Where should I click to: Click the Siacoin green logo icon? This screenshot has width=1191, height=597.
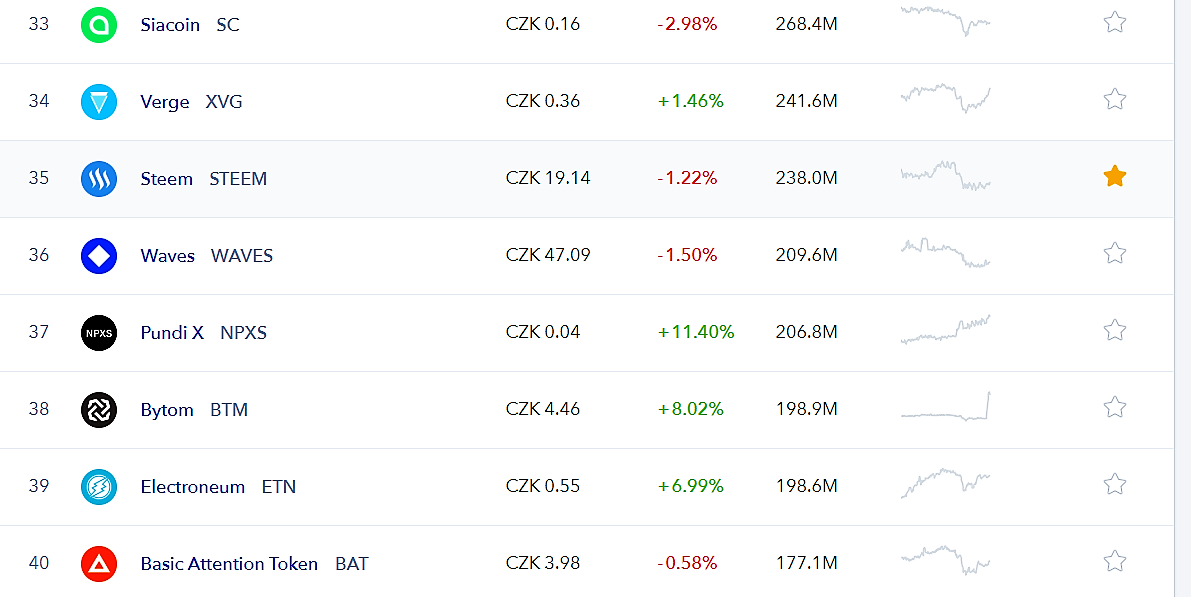99,24
